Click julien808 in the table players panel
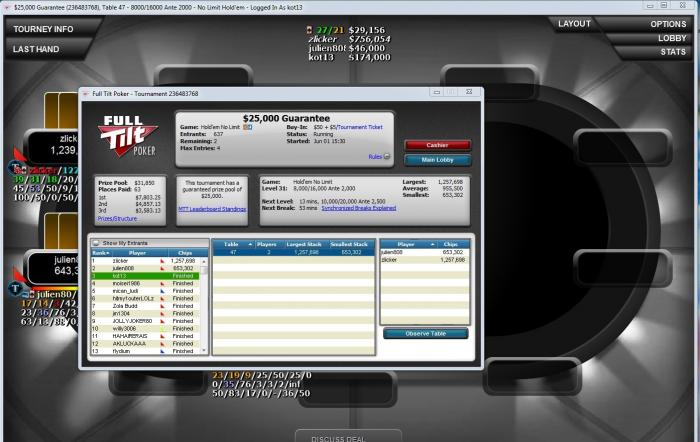The height and width of the screenshot is (442, 700). [392, 252]
